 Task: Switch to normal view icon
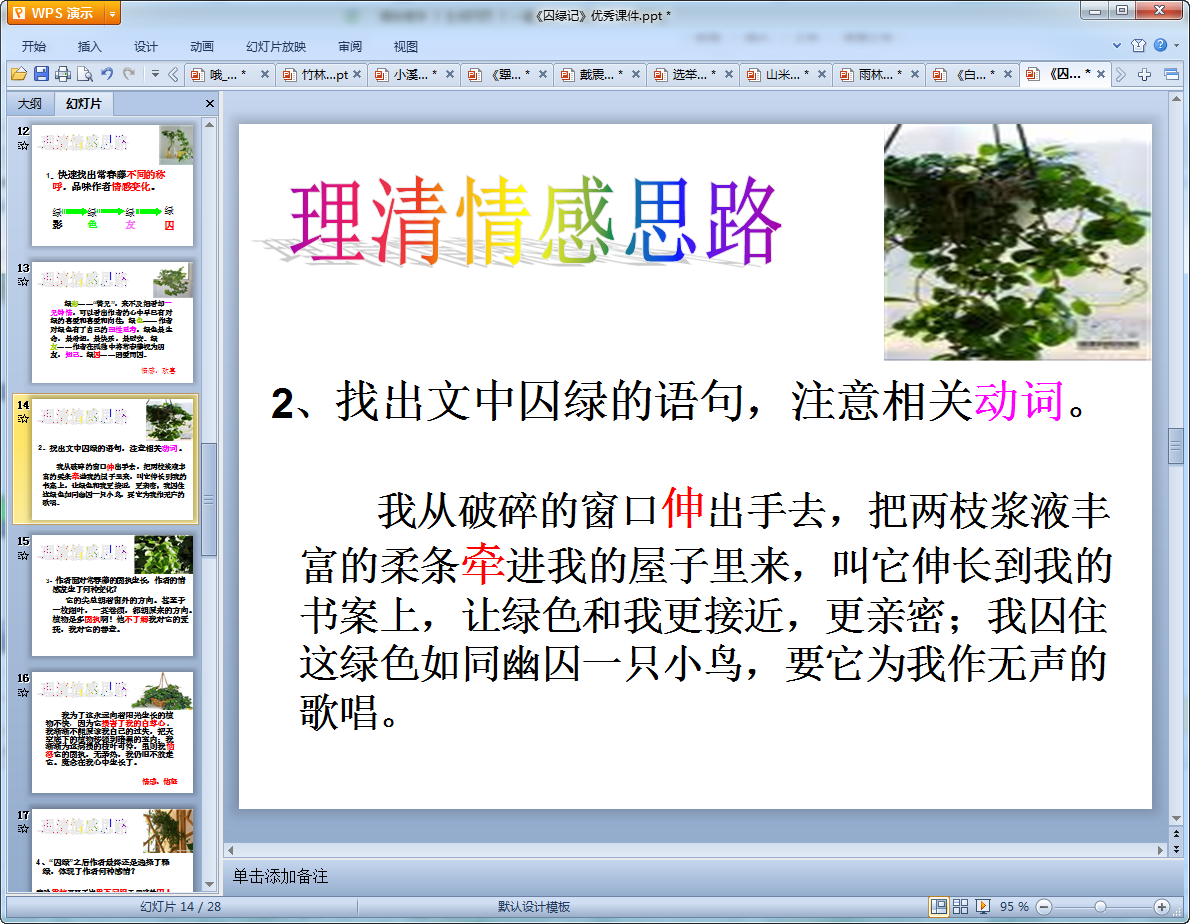[939, 907]
